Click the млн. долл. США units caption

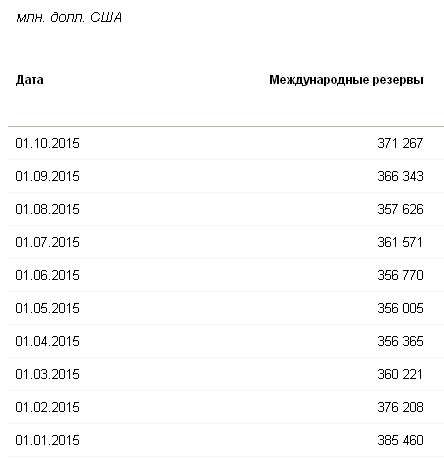[x=69, y=17]
